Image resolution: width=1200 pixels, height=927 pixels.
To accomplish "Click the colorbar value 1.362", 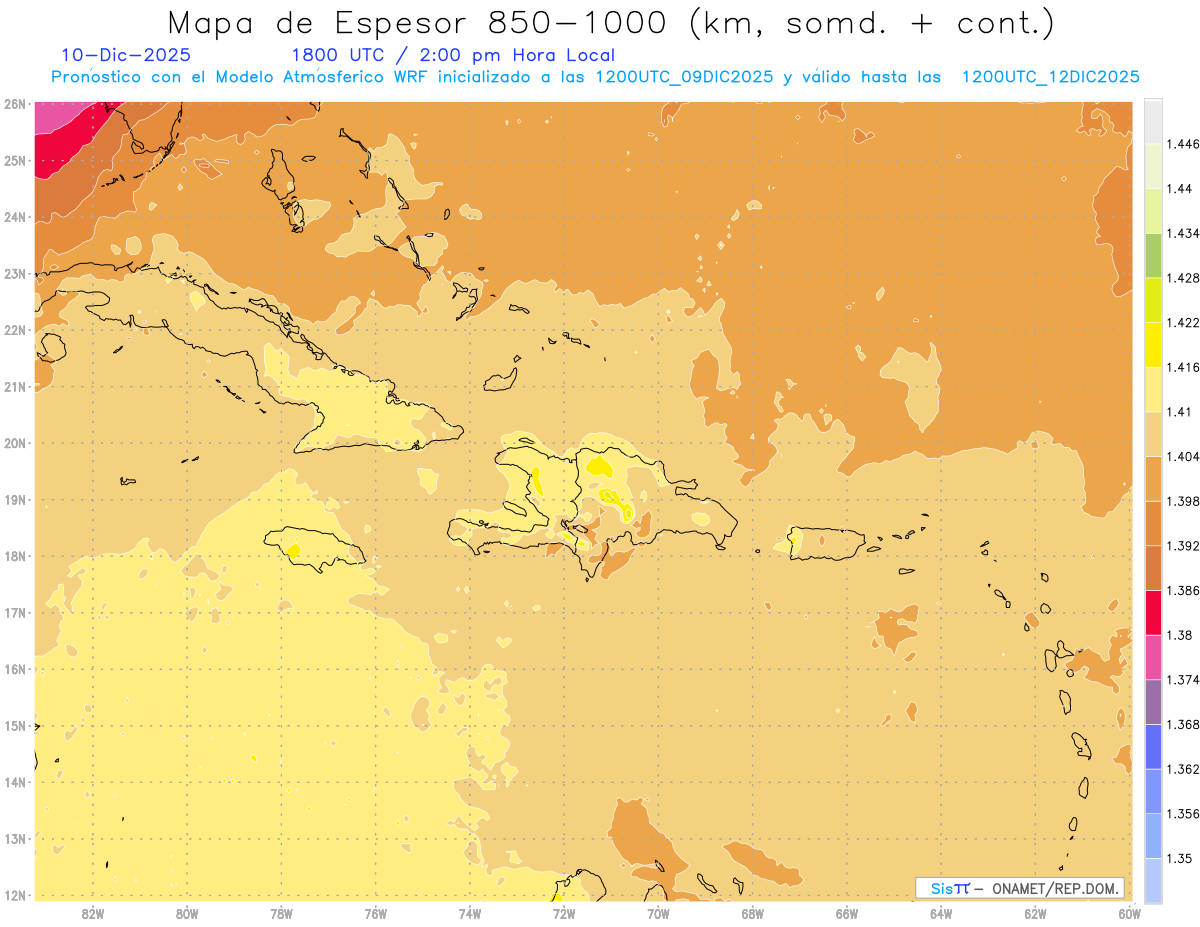I will point(1183,769).
